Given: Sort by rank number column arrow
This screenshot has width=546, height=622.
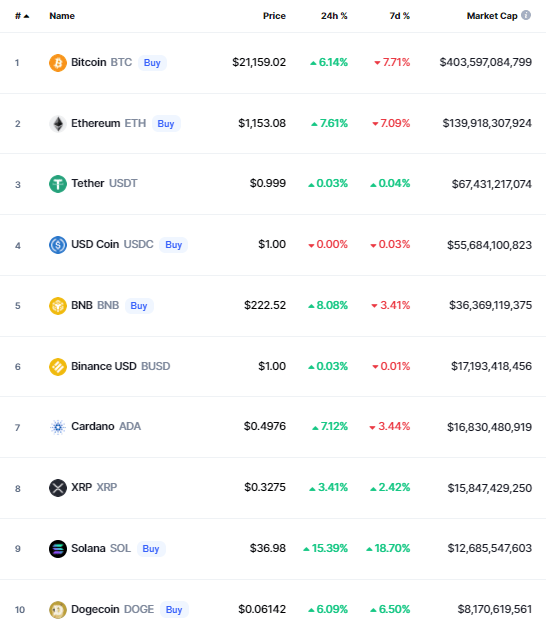Looking at the screenshot, I should click(27, 16).
